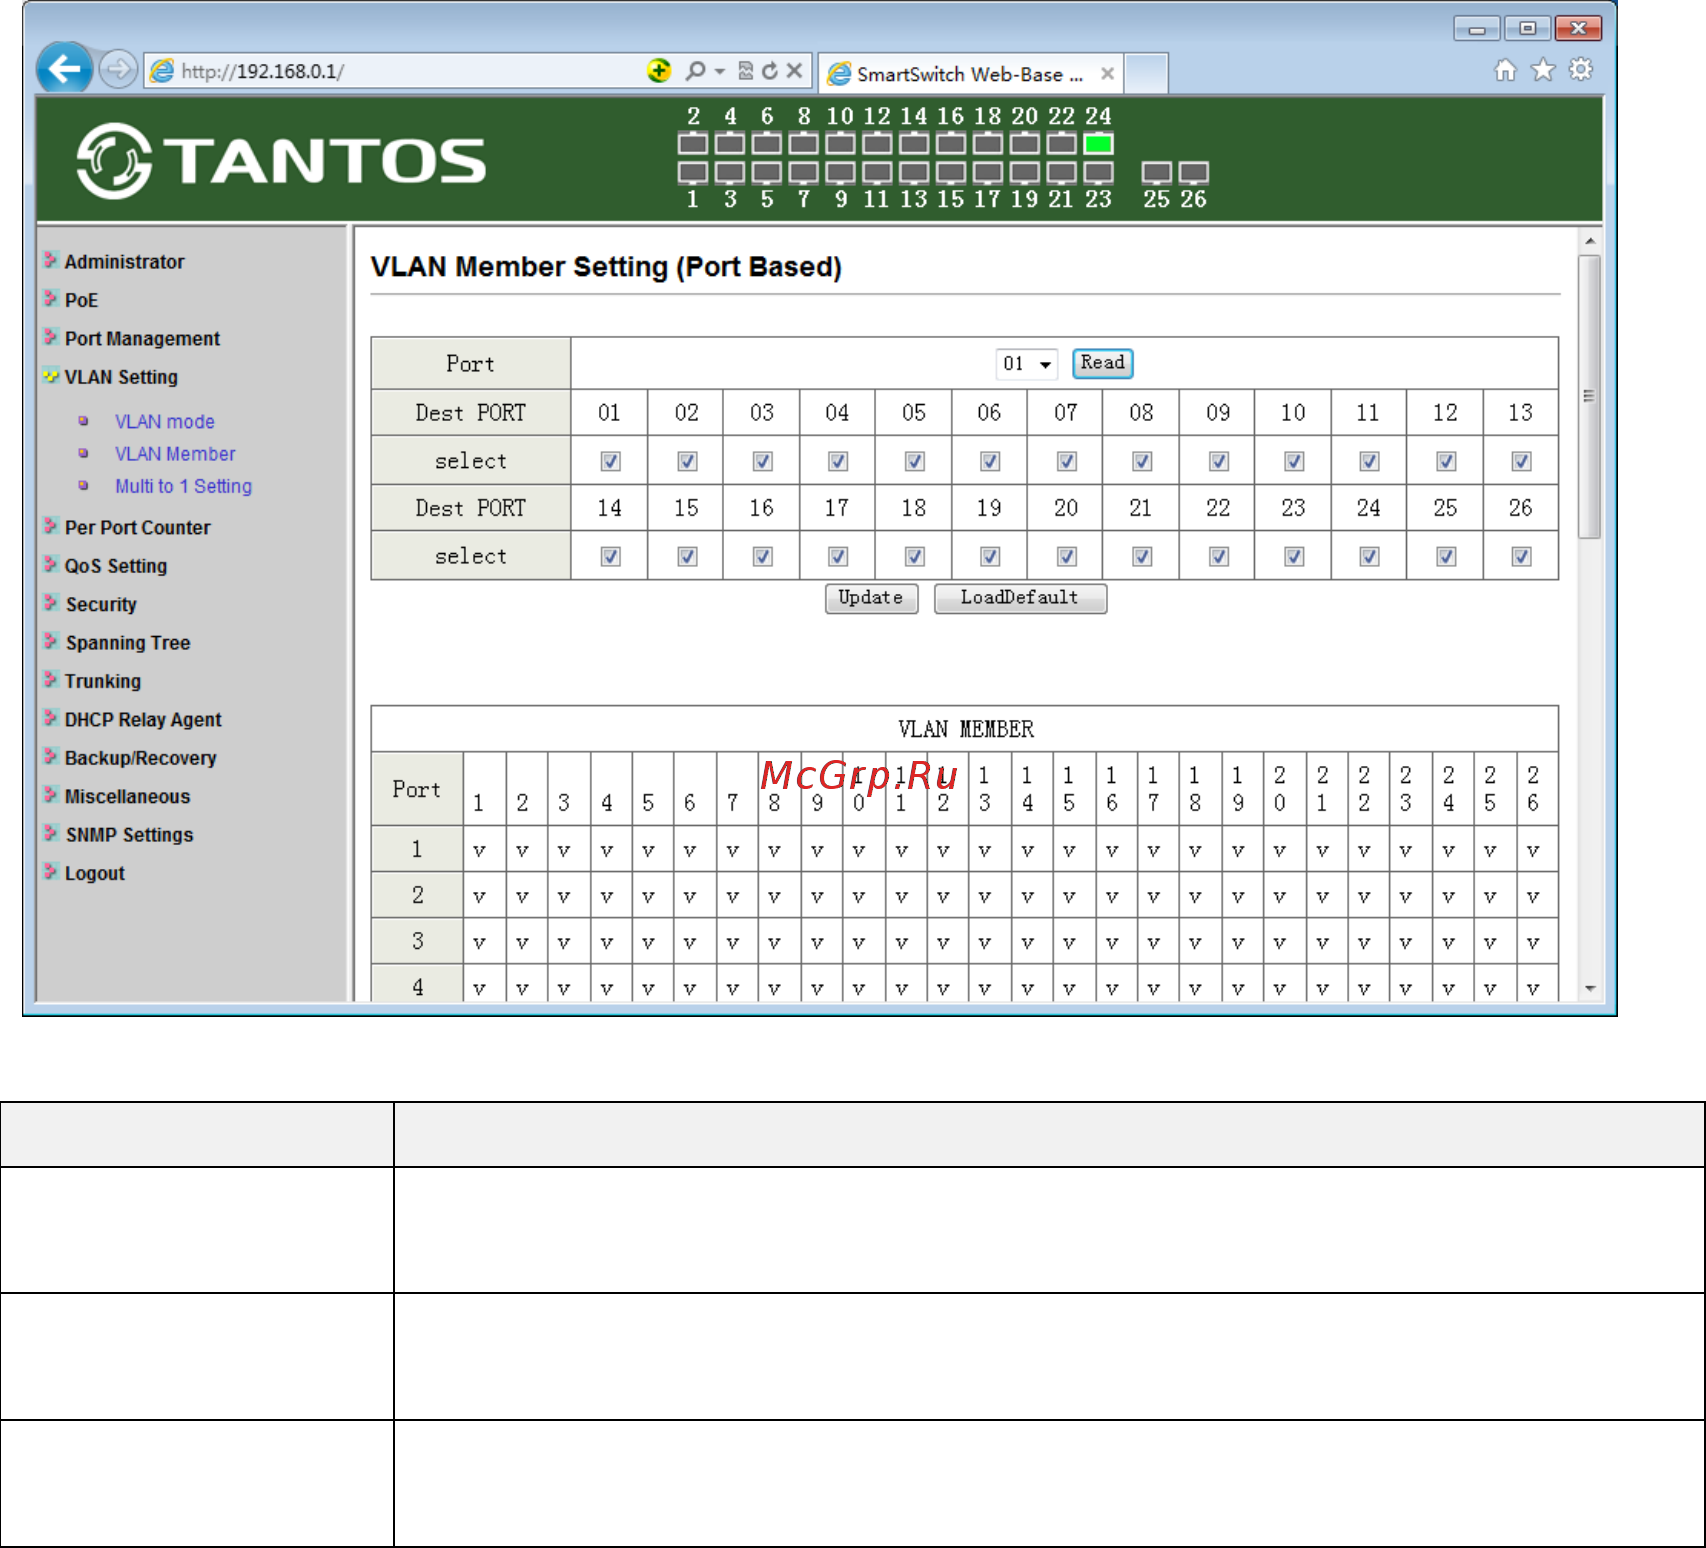This screenshot has width=1706, height=1548.
Task: Click port 26 icon in switch panel
Action: coord(1193,173)
